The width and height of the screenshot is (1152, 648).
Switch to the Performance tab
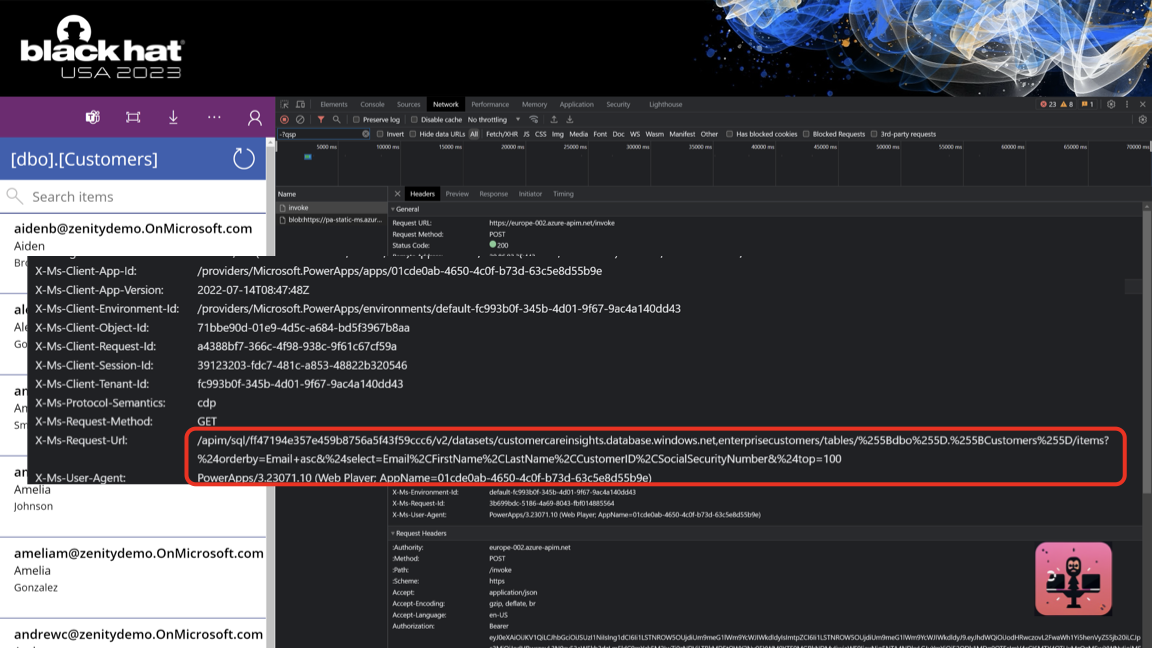tap(490, 104)
